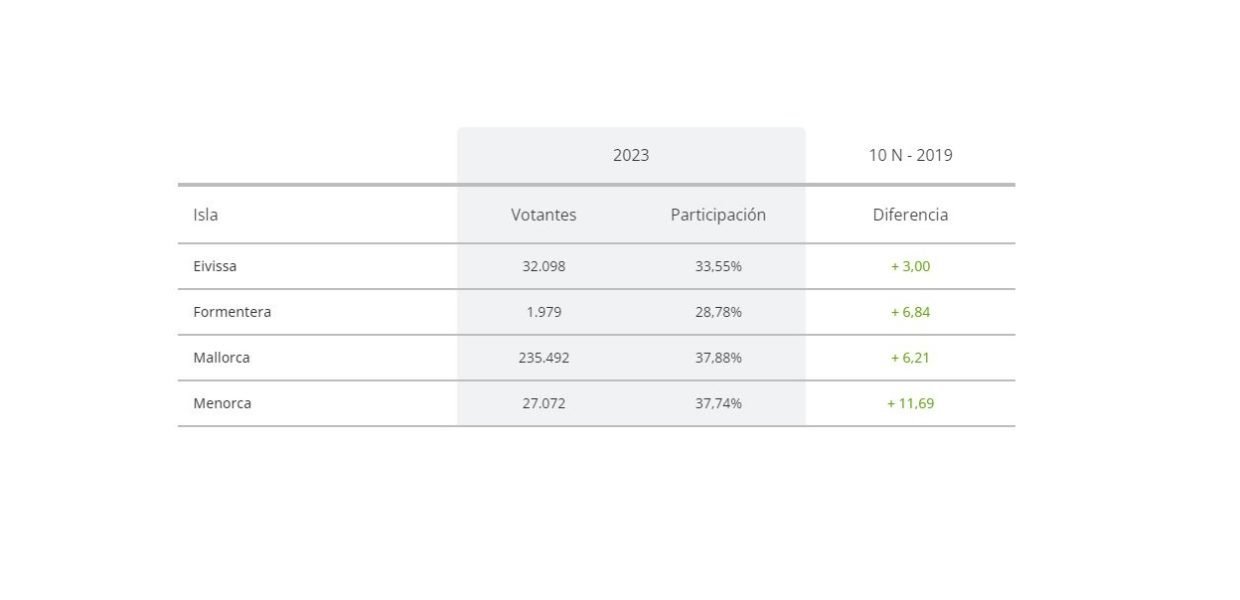The width and height of the screenshot is (1240, 600).
Task: Click the 37,88% participation cell
Action: 718,357
